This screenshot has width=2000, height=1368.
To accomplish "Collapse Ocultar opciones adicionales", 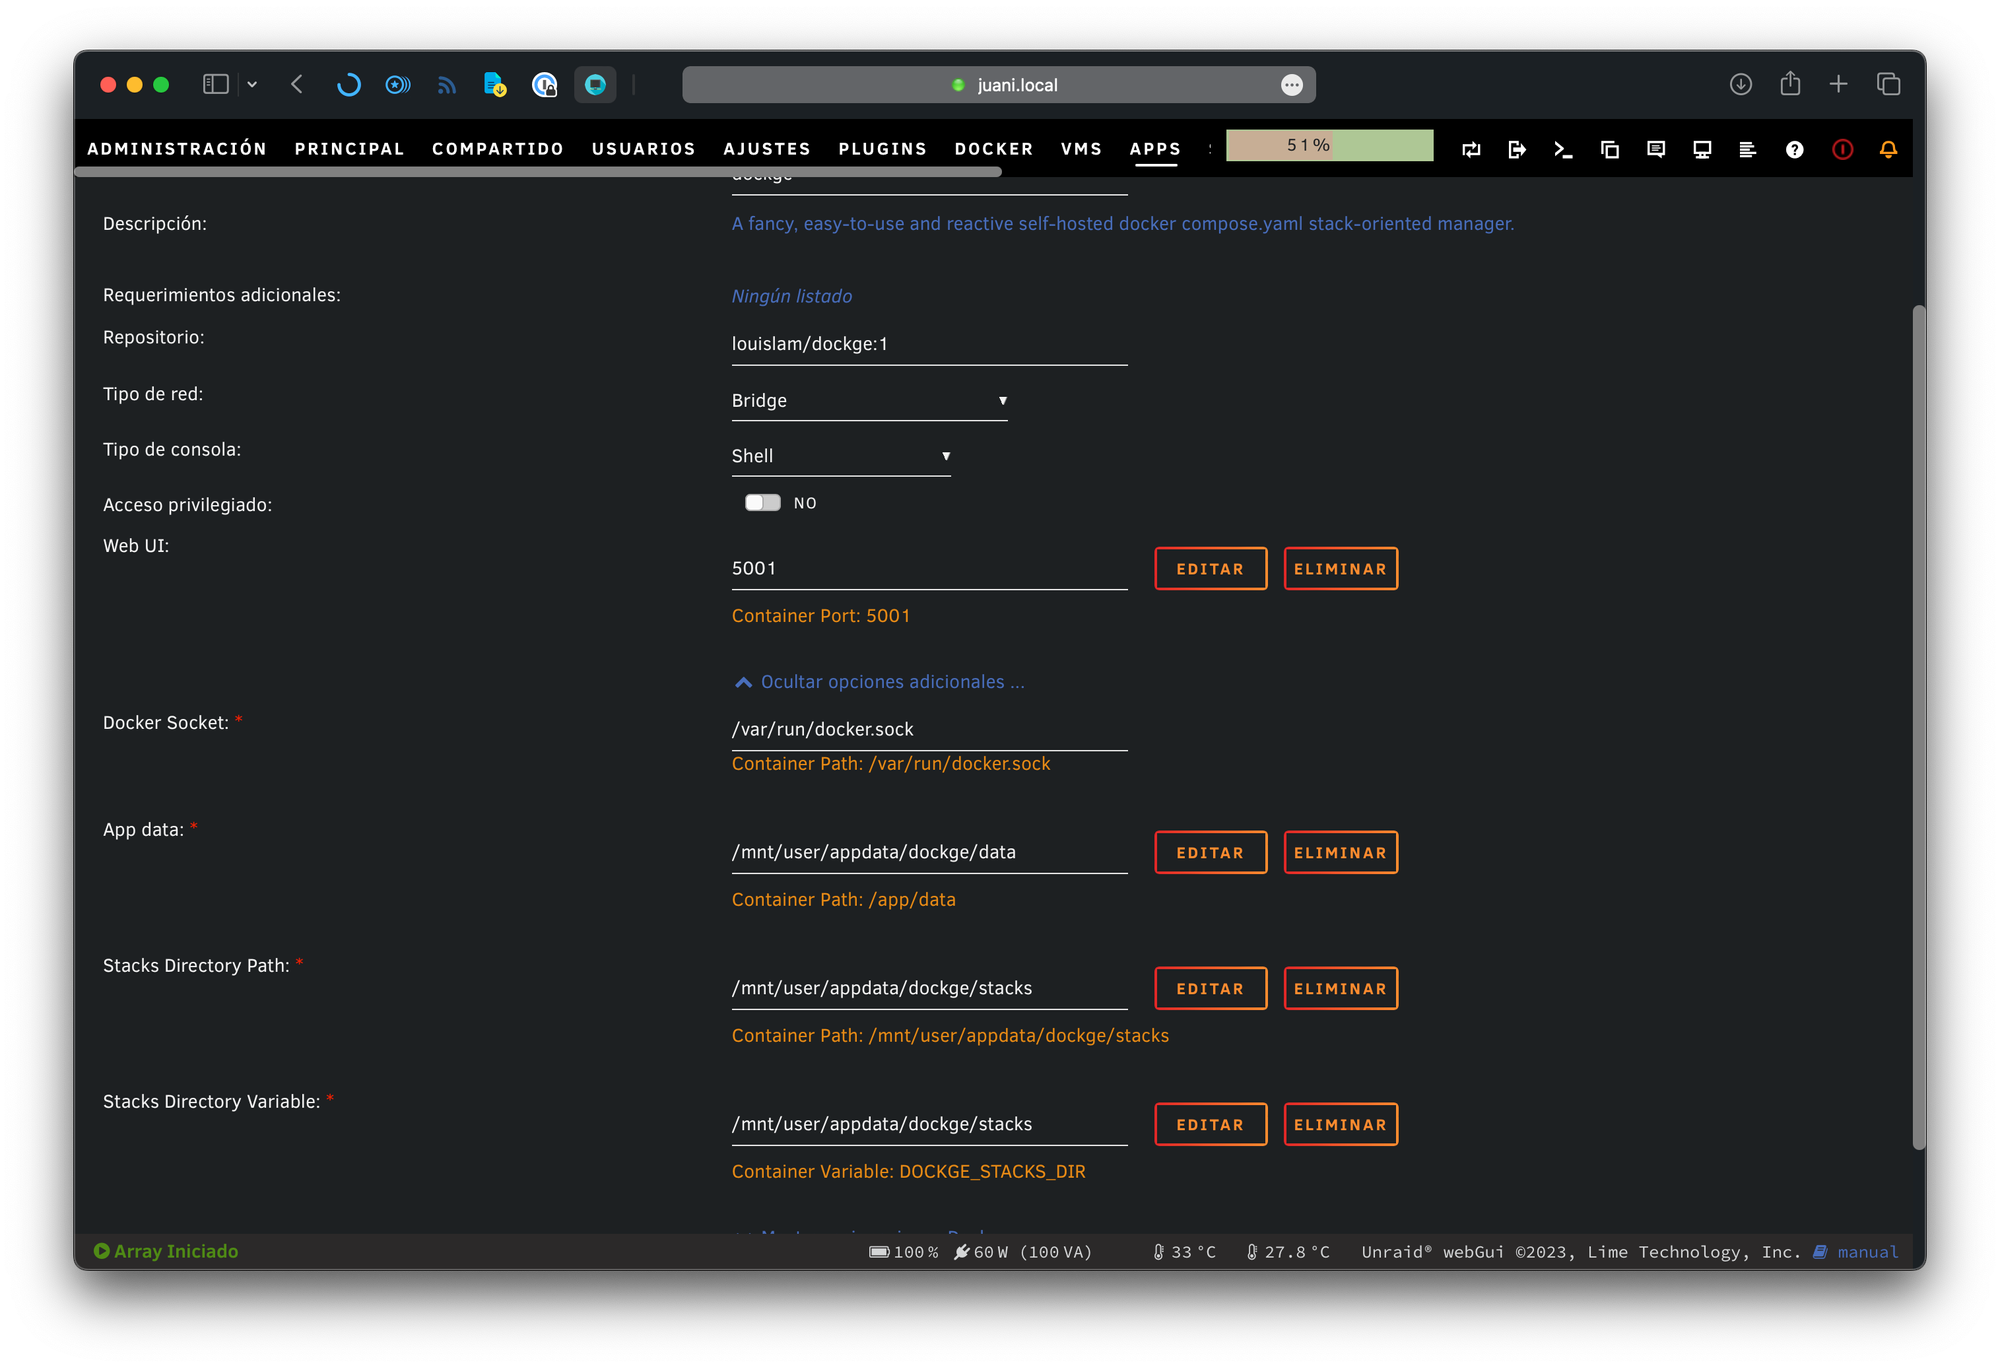I will 879,682.
